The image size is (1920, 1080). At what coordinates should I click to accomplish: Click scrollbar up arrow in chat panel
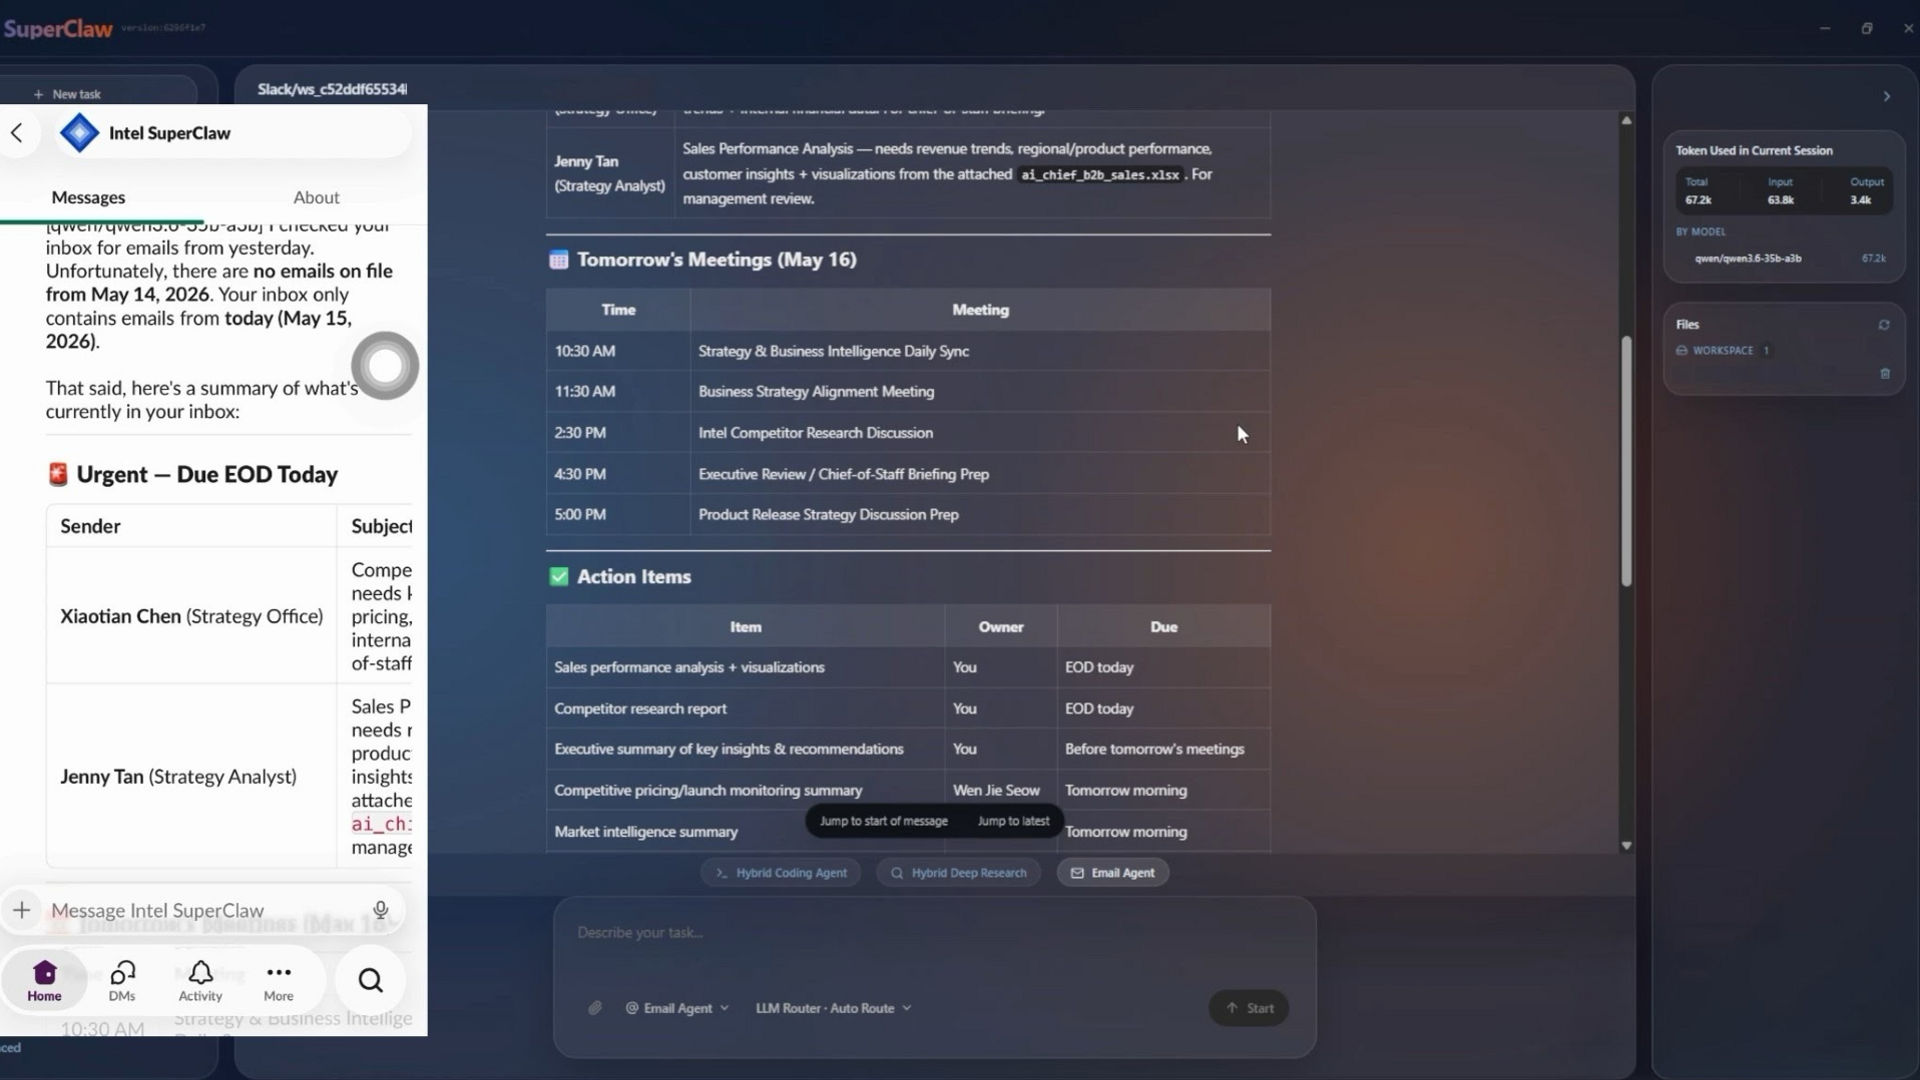pos(1626,120)
